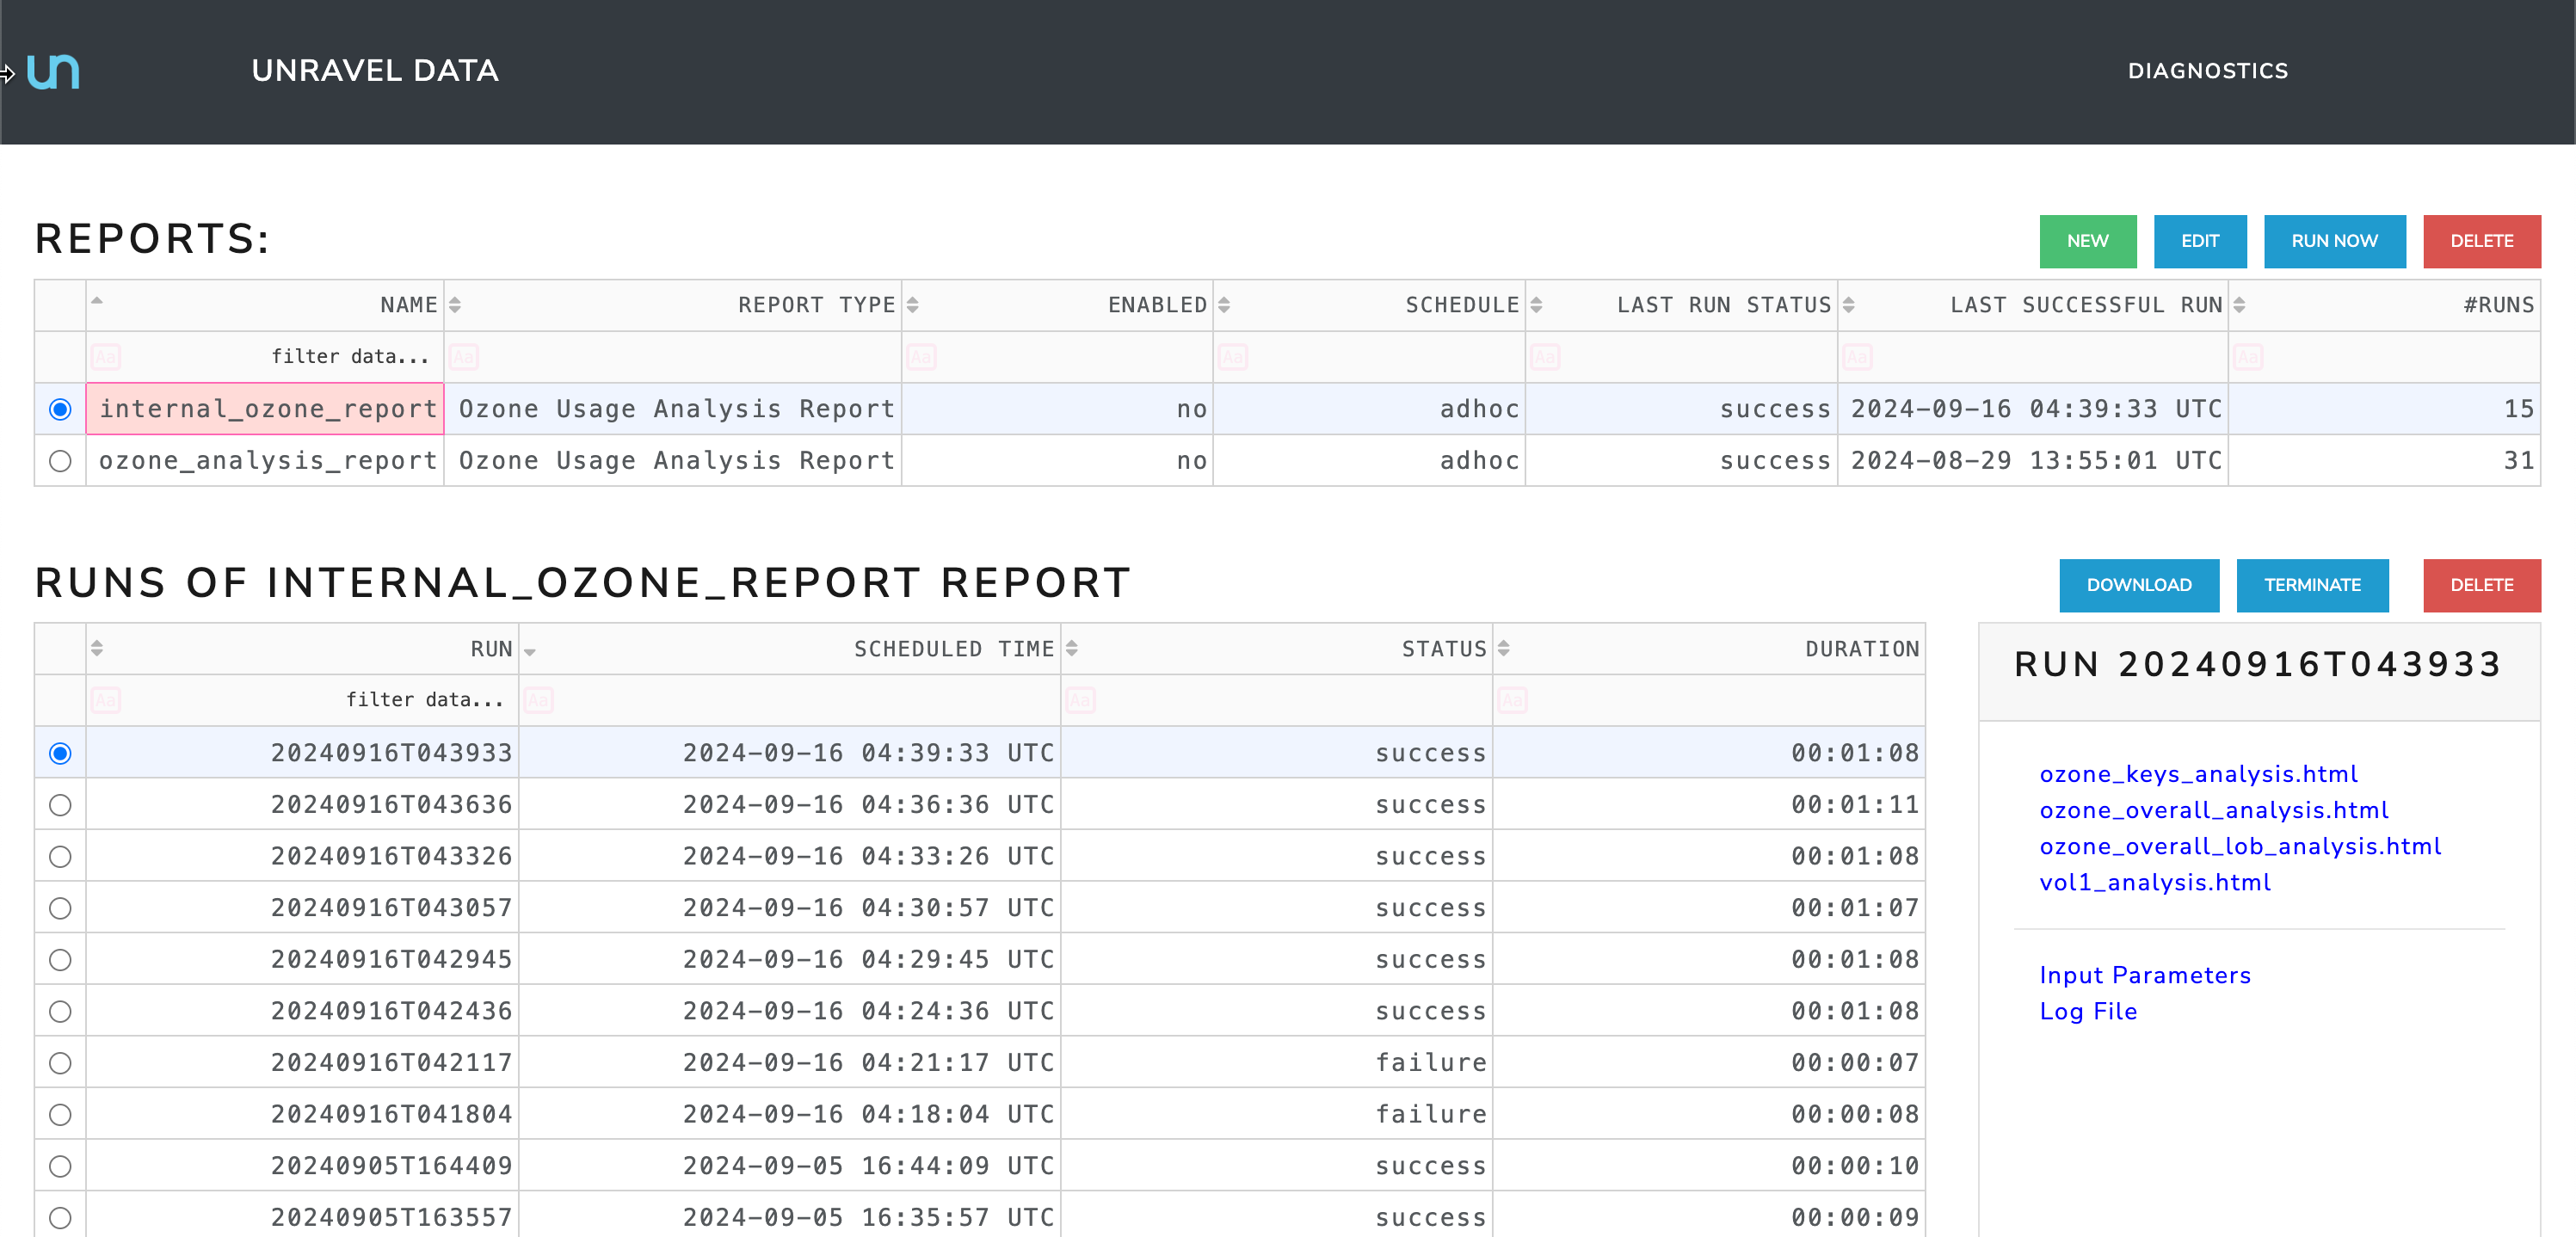Click the Run Now button
Image resolution: width=2576 pixels, height=1237 pixels.
2333,241
